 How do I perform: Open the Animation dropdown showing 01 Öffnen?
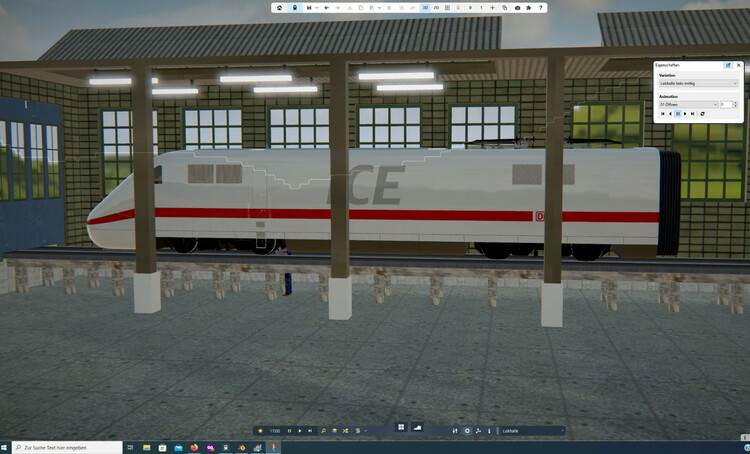688,104
